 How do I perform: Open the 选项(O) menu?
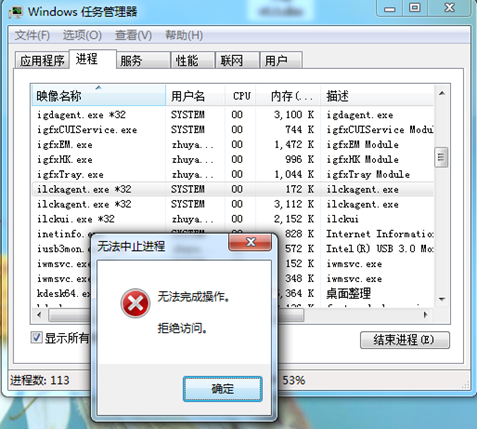point(82,35)
